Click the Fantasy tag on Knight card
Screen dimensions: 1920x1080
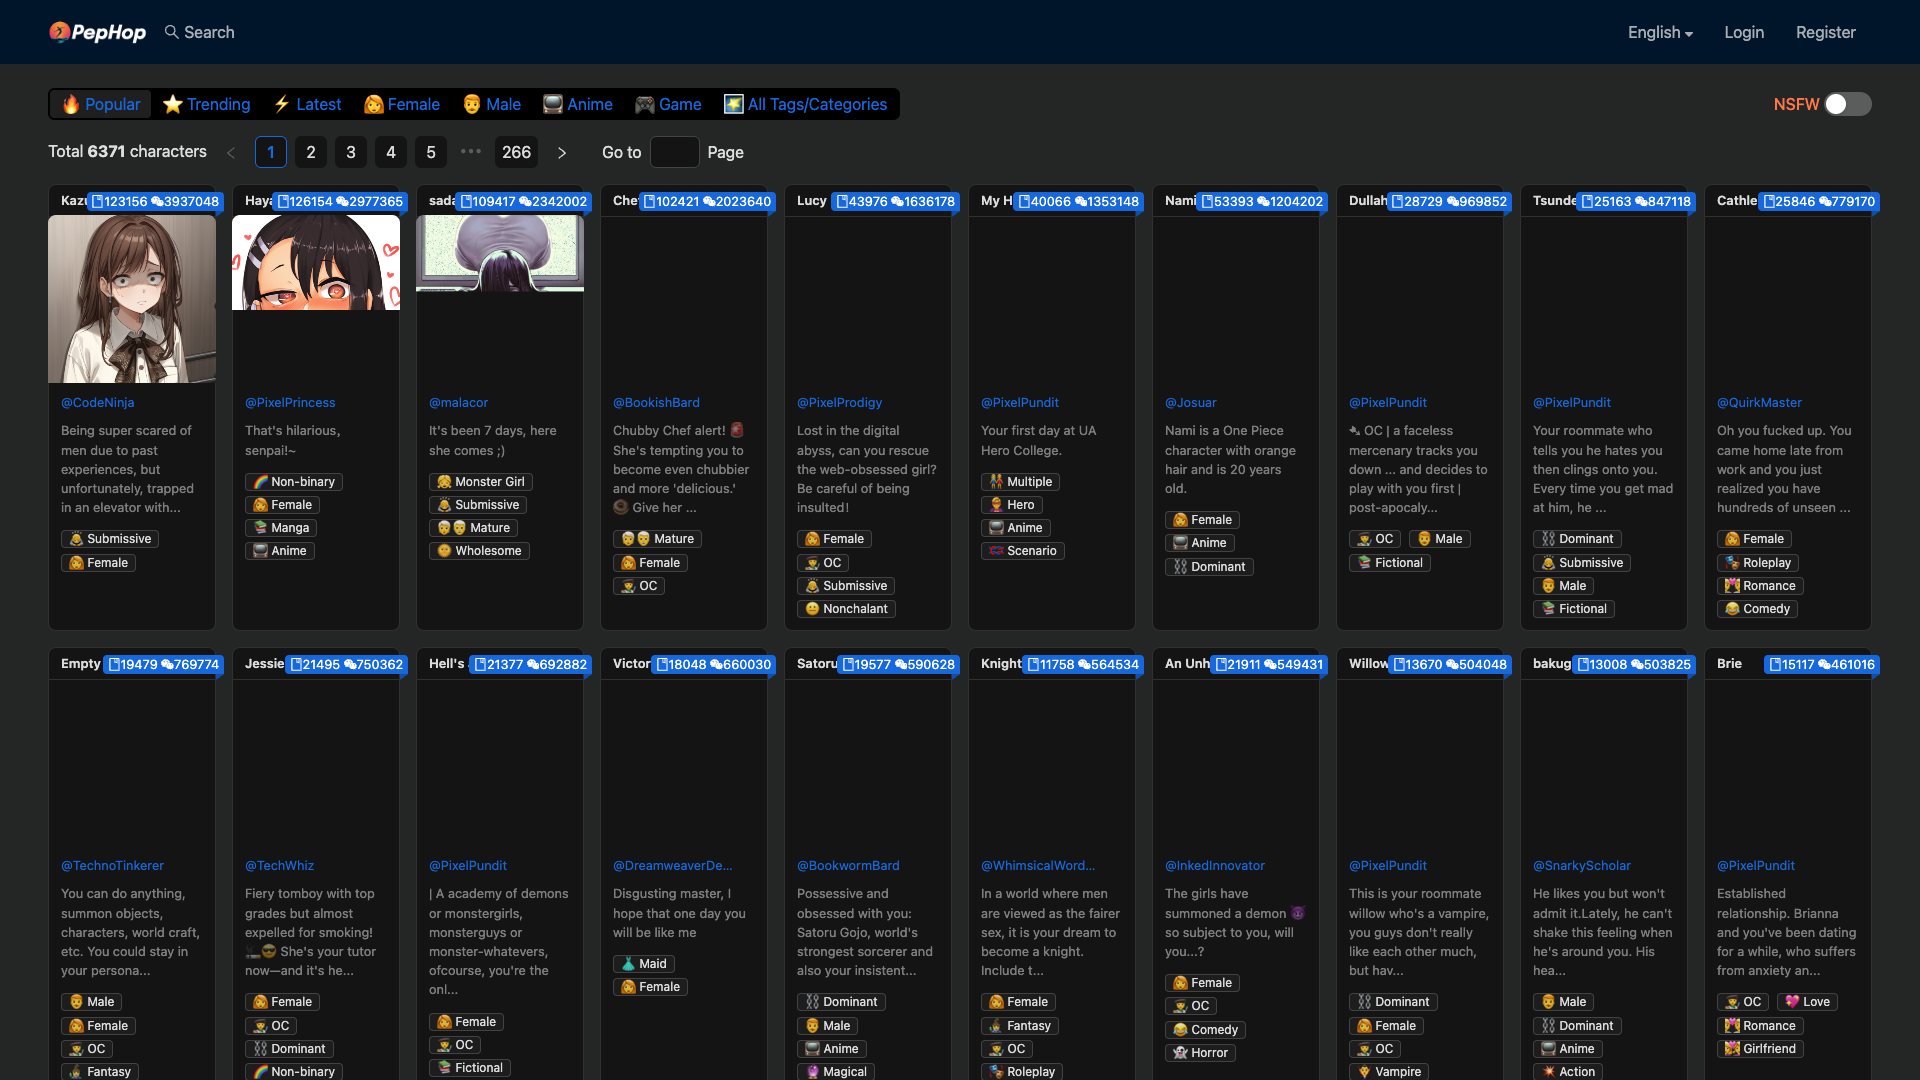(1020, 1026)
